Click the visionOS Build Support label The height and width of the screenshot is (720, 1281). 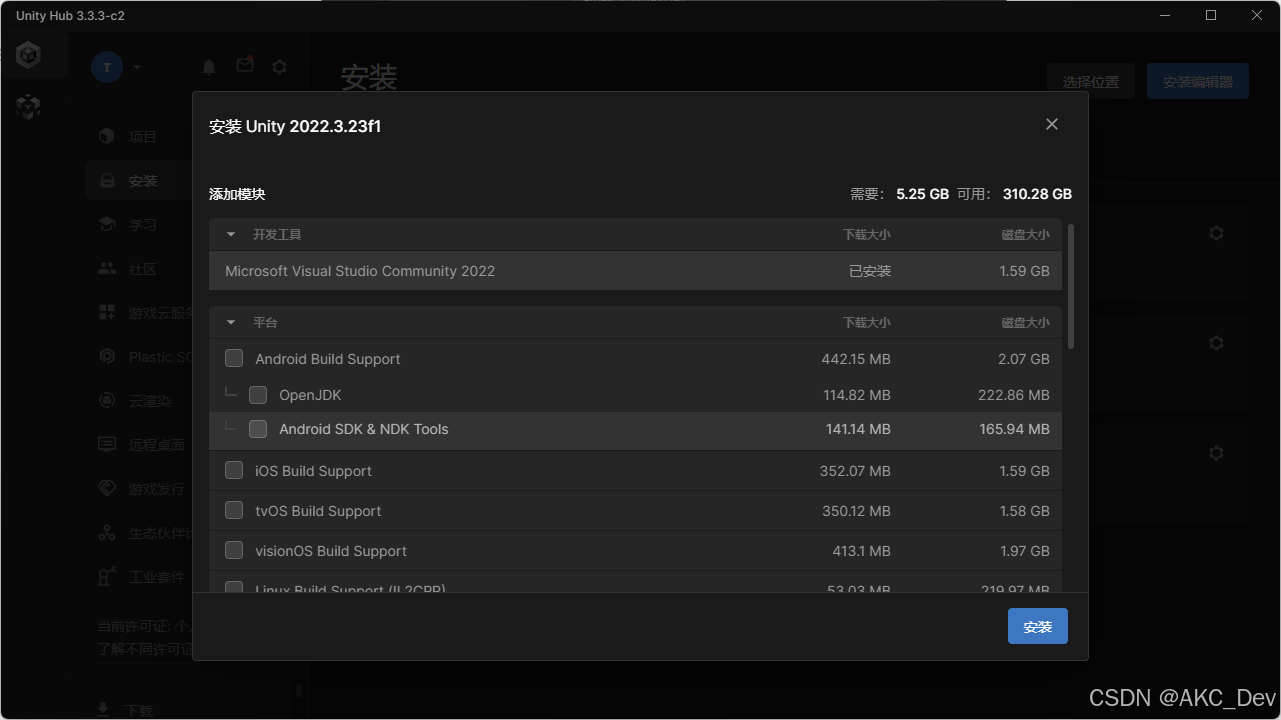pyautogui.click(x=331, y=551)
